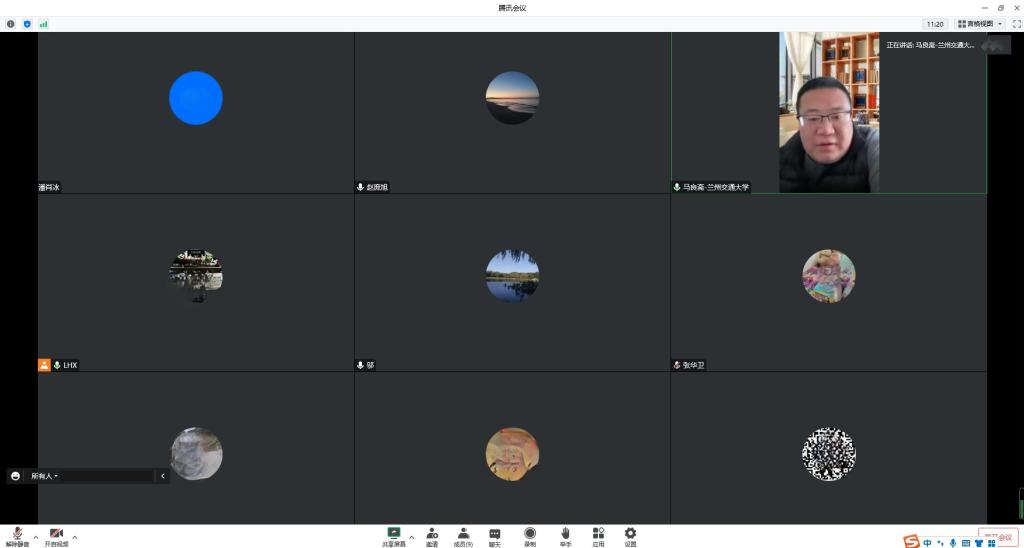The height and width of the screenshot is (548, 1024).
Task: Expand audio options arrow beside microphone
Action: [x=36, y=537]
